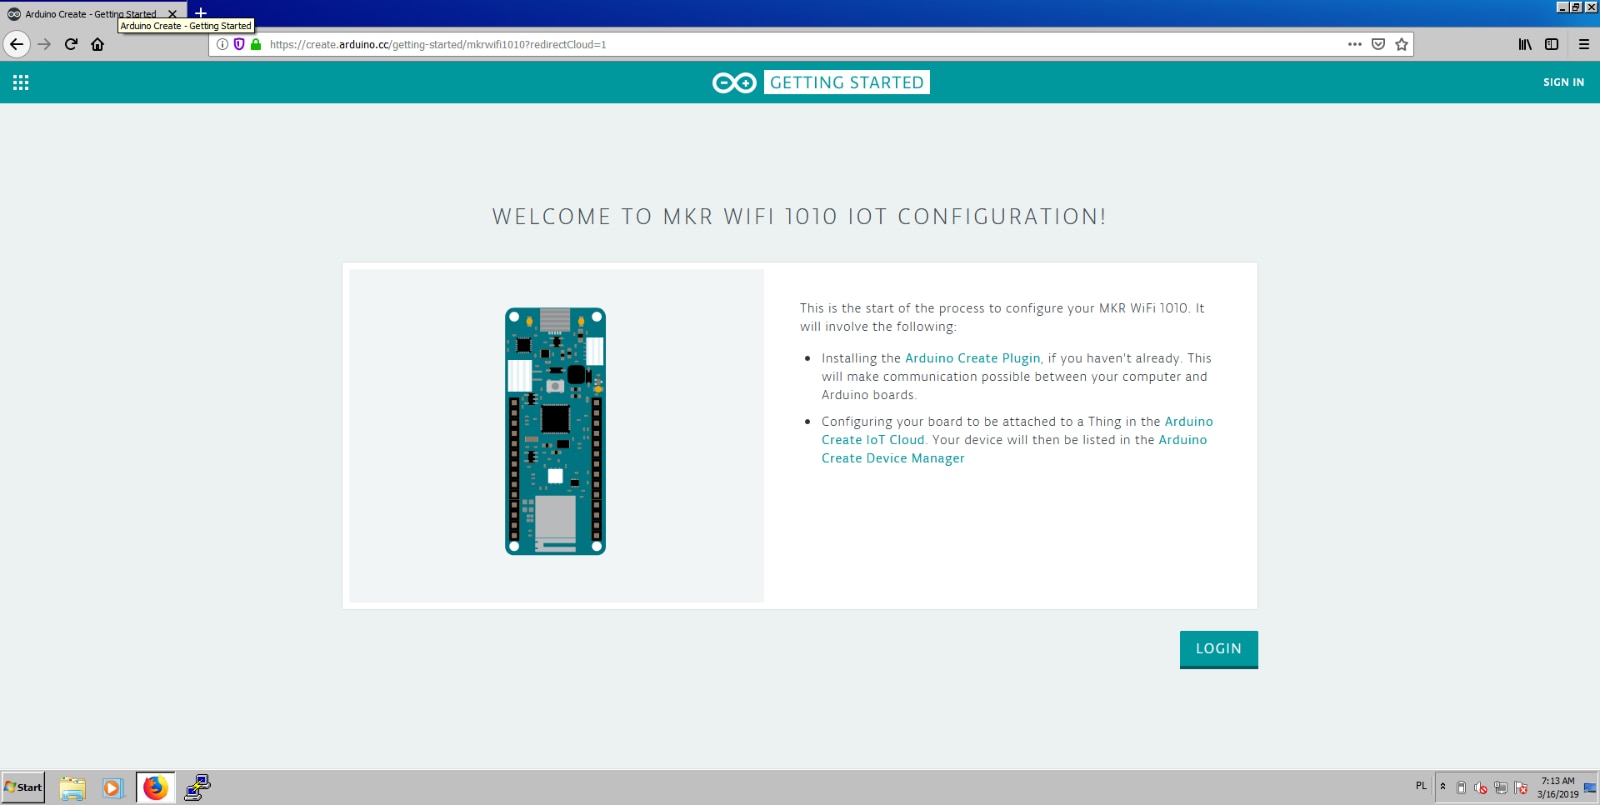Open a new browser tab
This screenshot has width=1600, height=805.
201,13
